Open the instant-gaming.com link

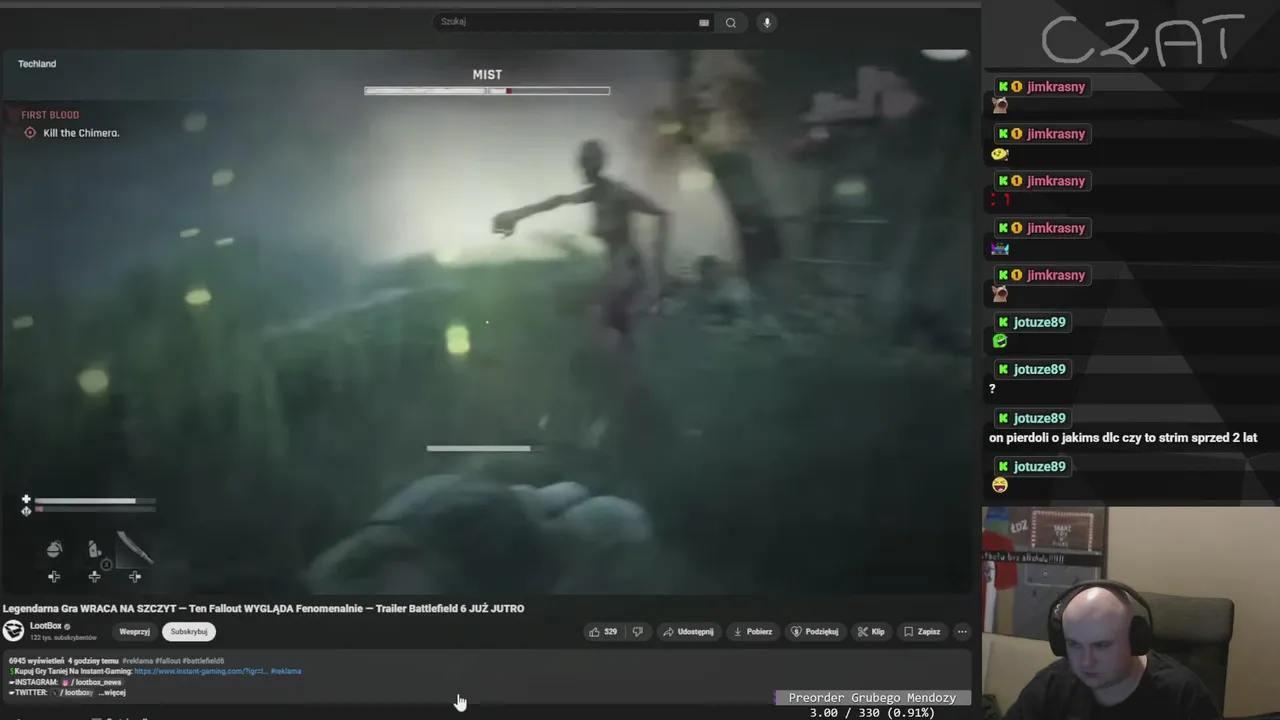(203, 671)
